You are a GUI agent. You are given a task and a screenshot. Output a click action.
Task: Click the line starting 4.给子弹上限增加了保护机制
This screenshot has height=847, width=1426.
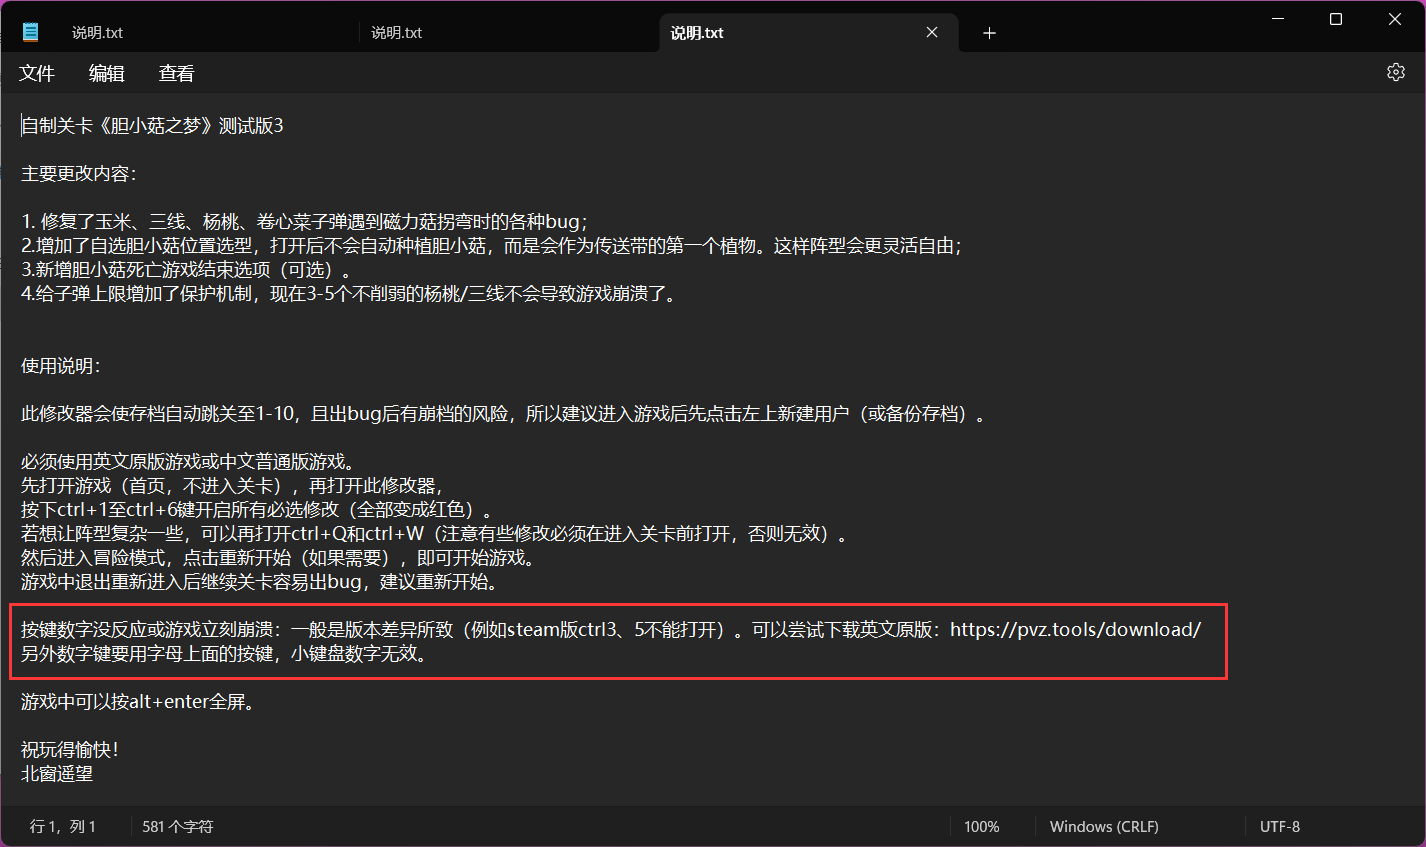tap(348, 294)
